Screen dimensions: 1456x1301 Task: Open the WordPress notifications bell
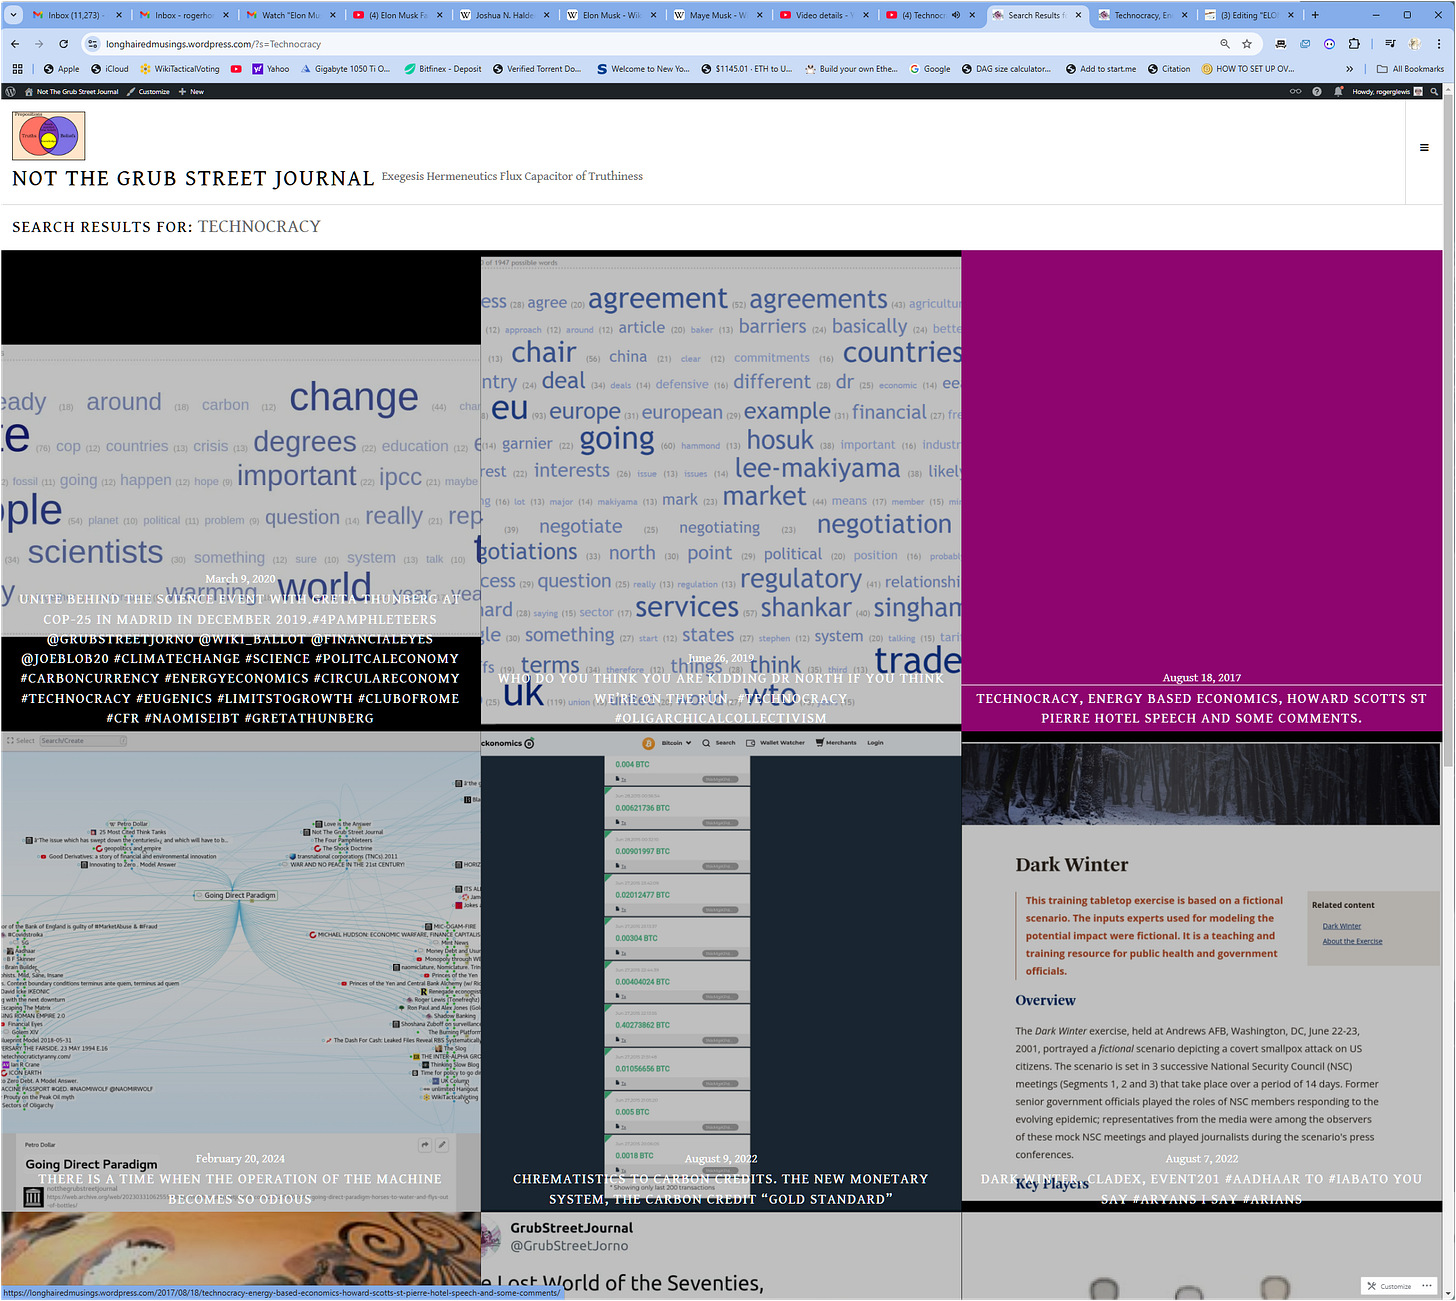1338,91
